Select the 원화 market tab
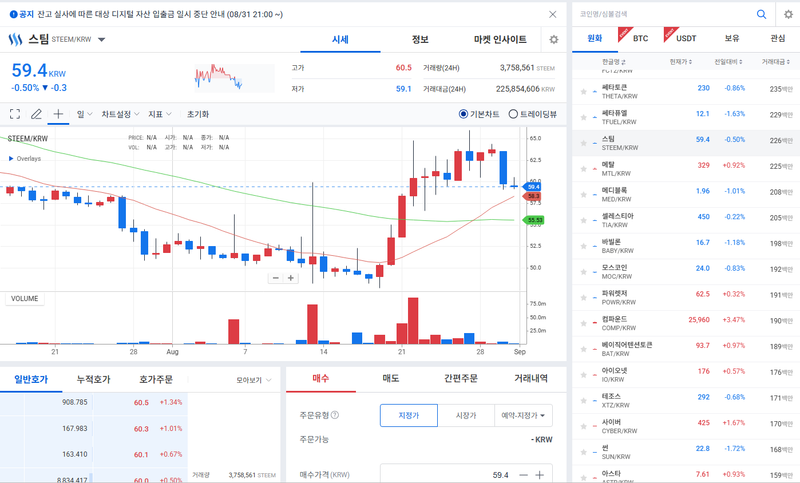800x483 pixels. (595, 38)
